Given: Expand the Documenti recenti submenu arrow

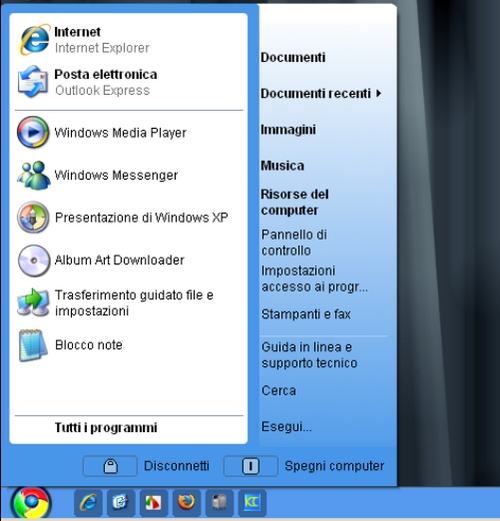Looking at the screenshot, I should pyautogui.click(x=379, y=94).
